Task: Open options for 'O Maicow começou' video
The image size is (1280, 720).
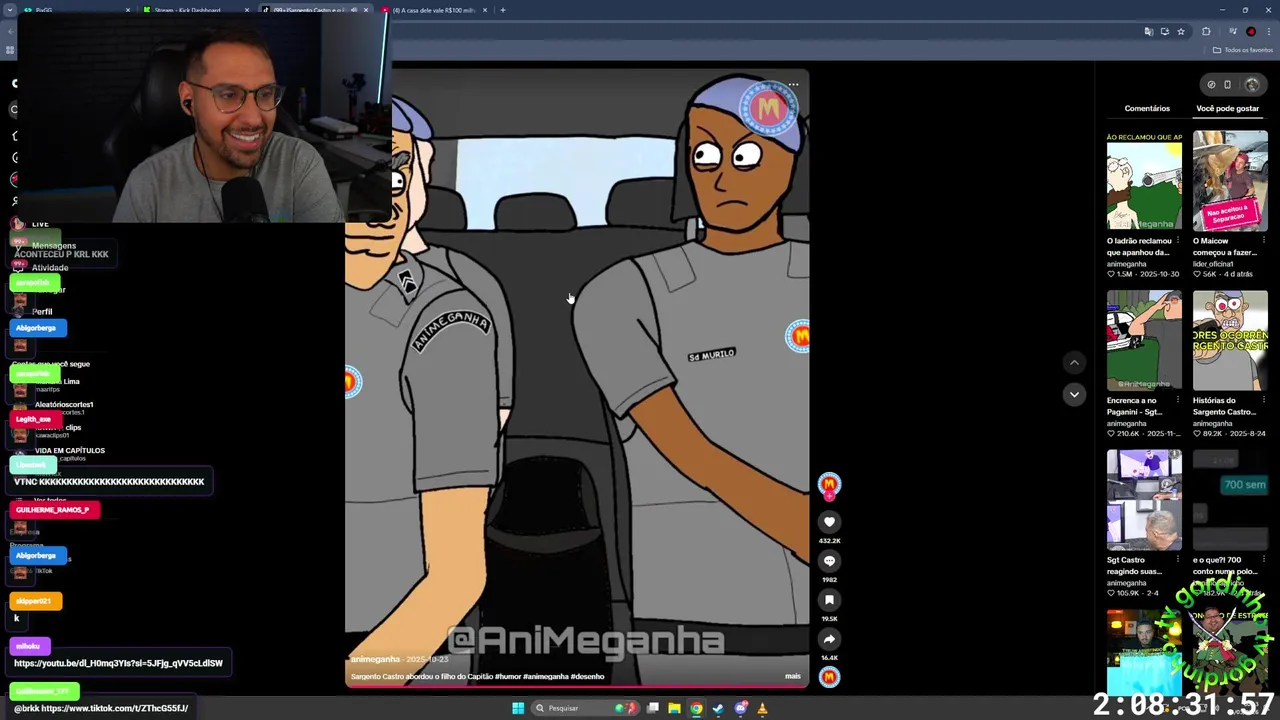Action: [1265, 241]
